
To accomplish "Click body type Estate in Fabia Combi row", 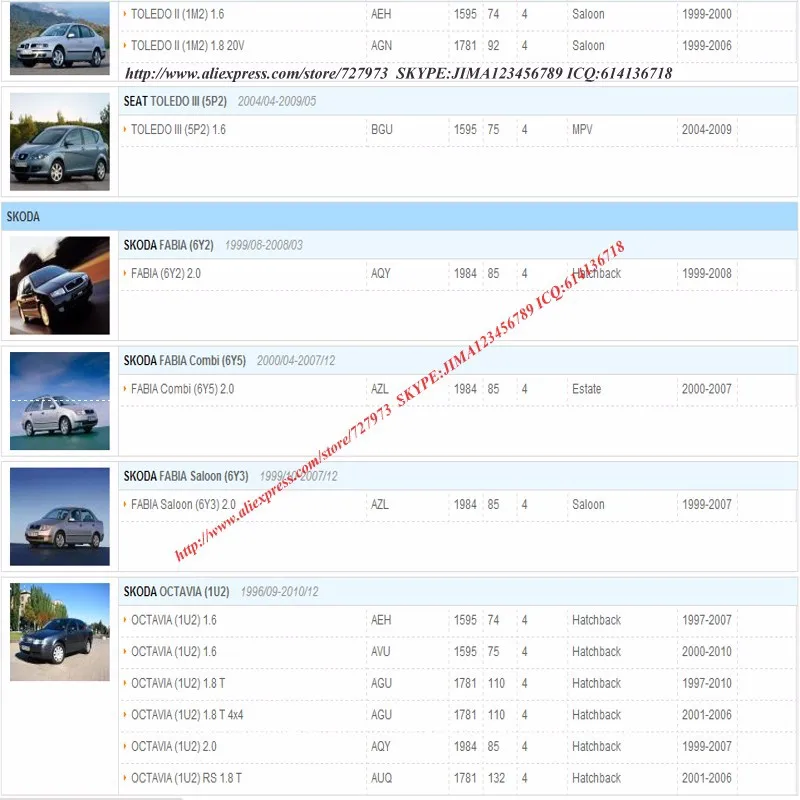I will coord(587,389).
